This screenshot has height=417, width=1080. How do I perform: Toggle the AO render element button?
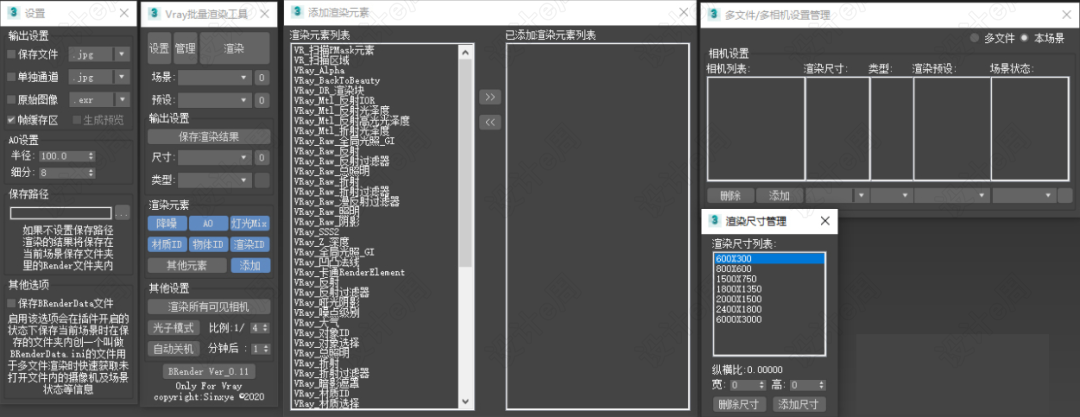(208, 224)
